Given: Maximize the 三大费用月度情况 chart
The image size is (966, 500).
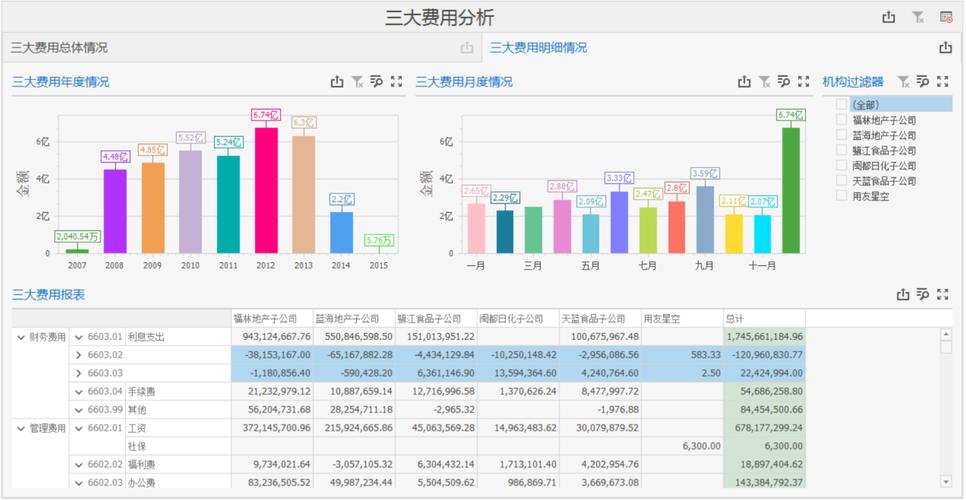Looking at the screenshot, I should click(x=803, y=81).
